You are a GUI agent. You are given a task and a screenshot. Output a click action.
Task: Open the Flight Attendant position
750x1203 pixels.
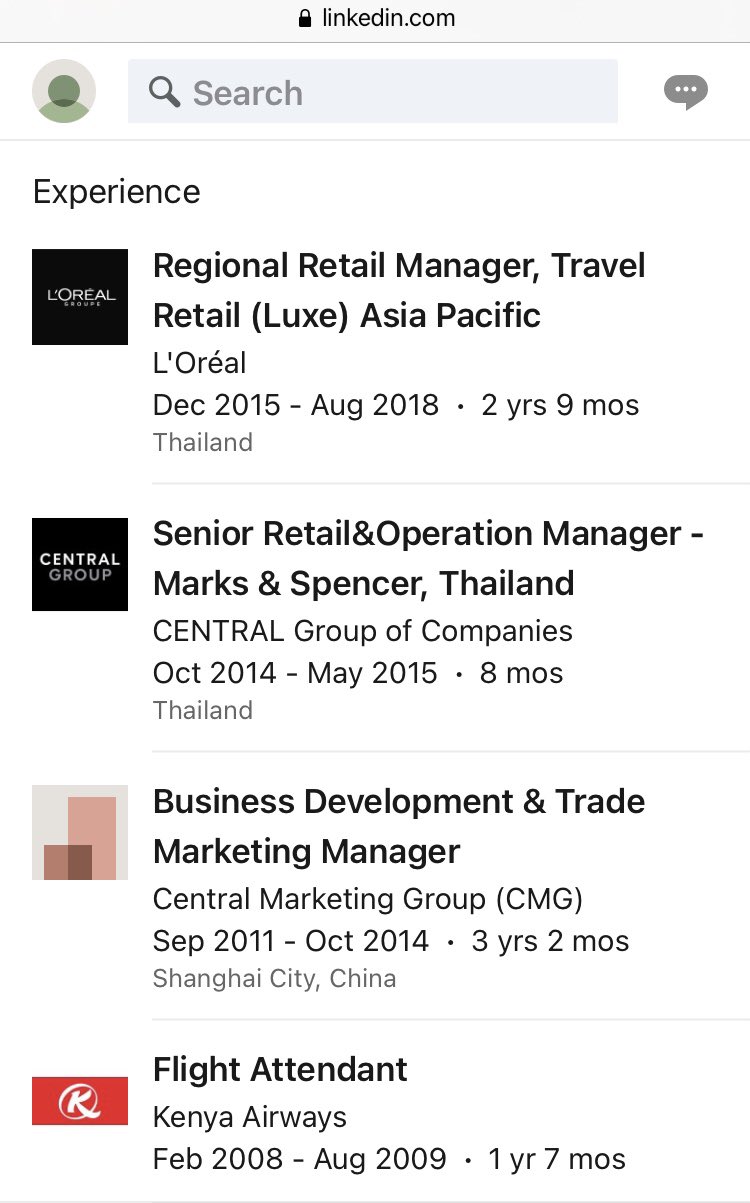click(x=280, y=1069)
